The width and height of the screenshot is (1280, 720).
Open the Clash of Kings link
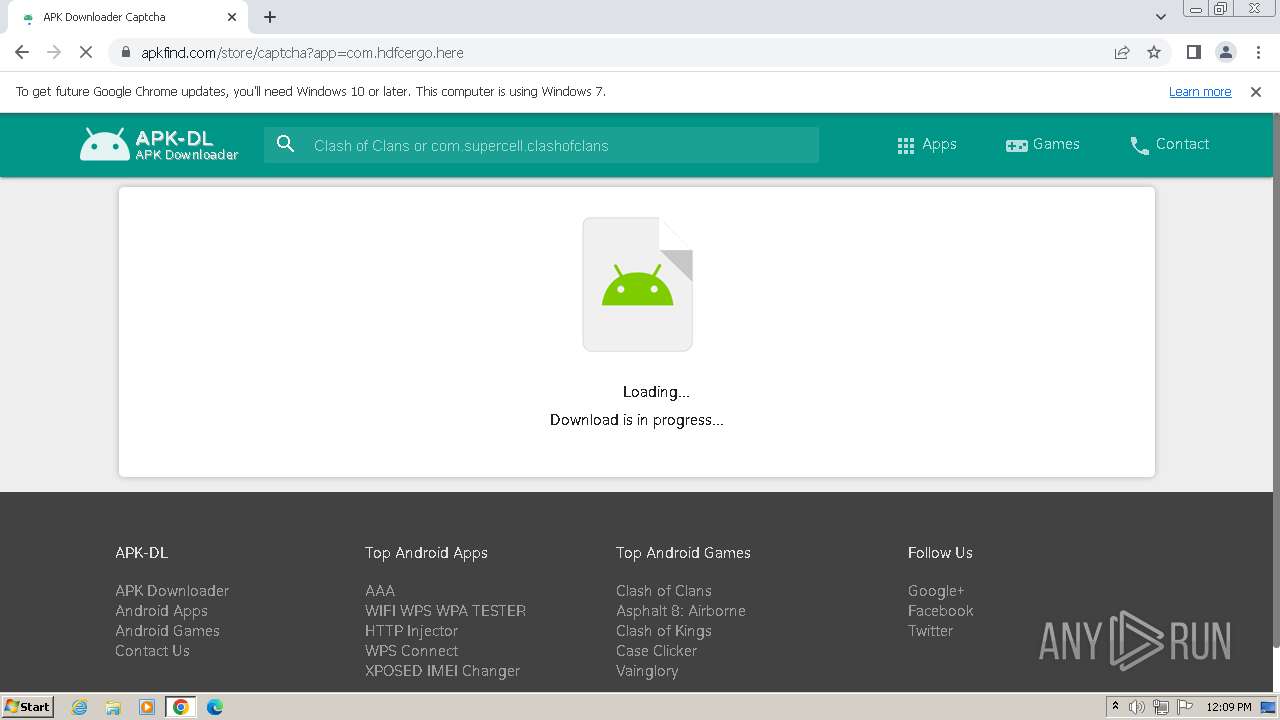click(x=664, y=631)
